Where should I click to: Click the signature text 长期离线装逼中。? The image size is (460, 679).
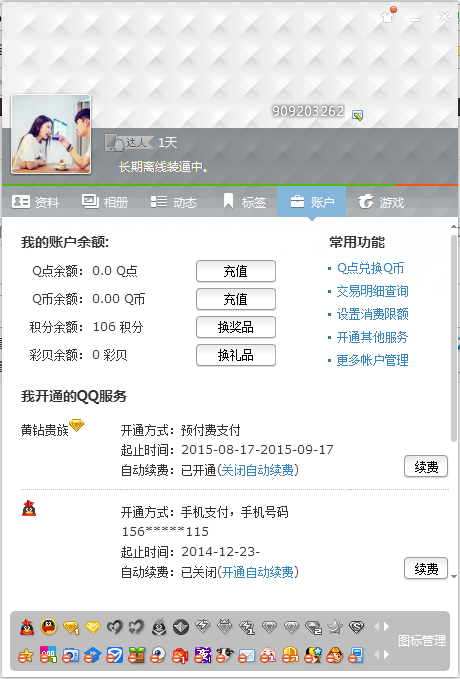click(x=163, y=167)
